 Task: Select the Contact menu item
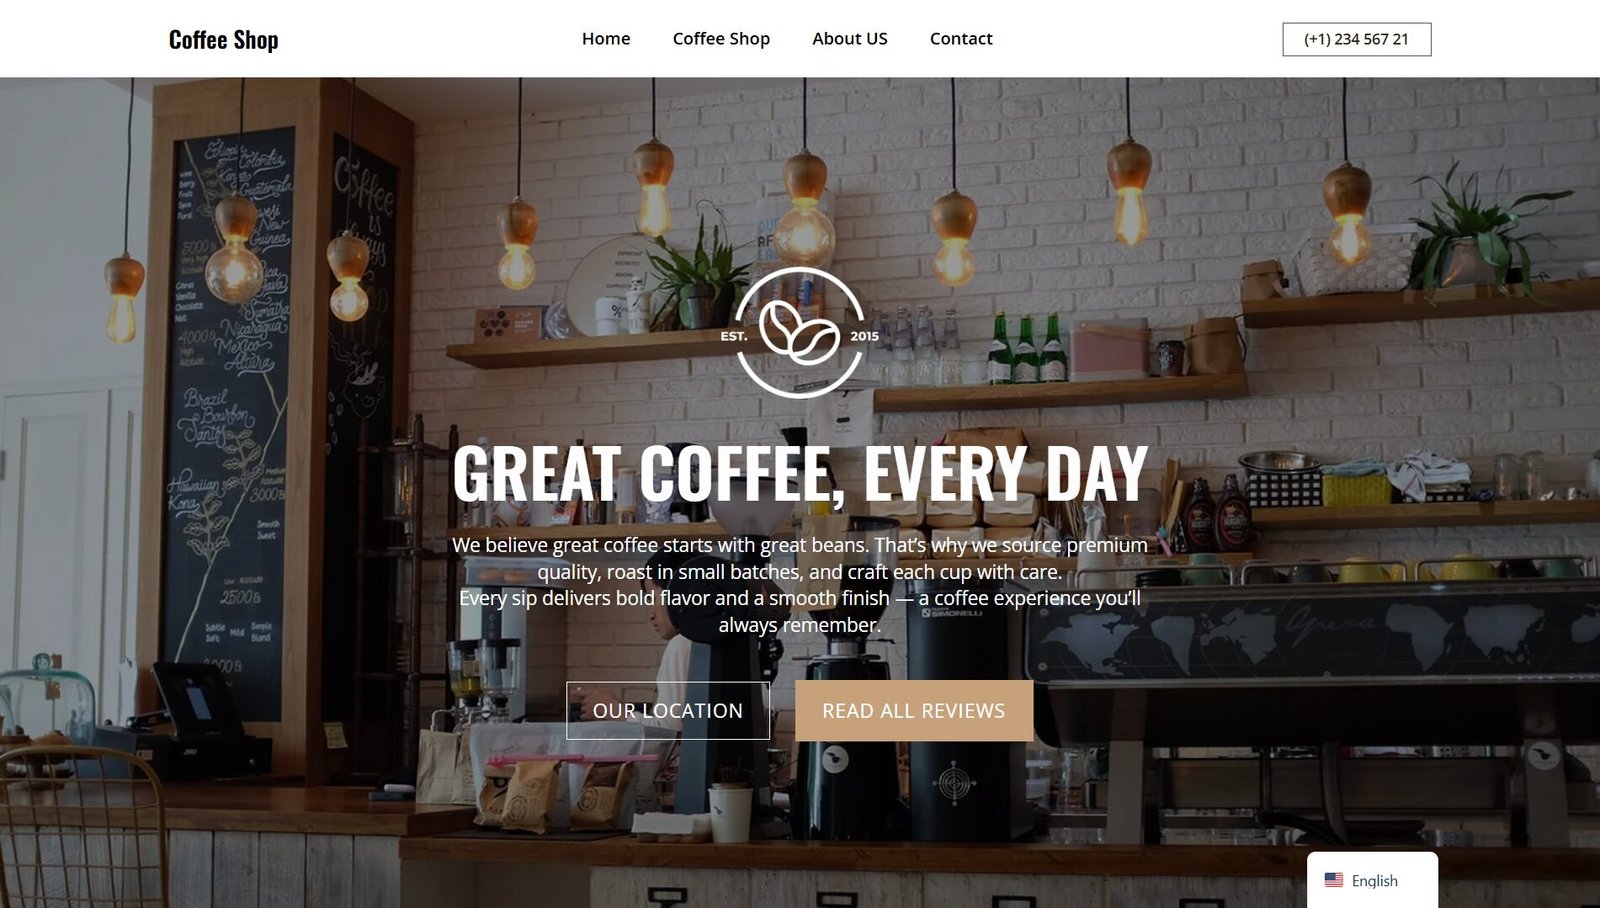(961, 39)
